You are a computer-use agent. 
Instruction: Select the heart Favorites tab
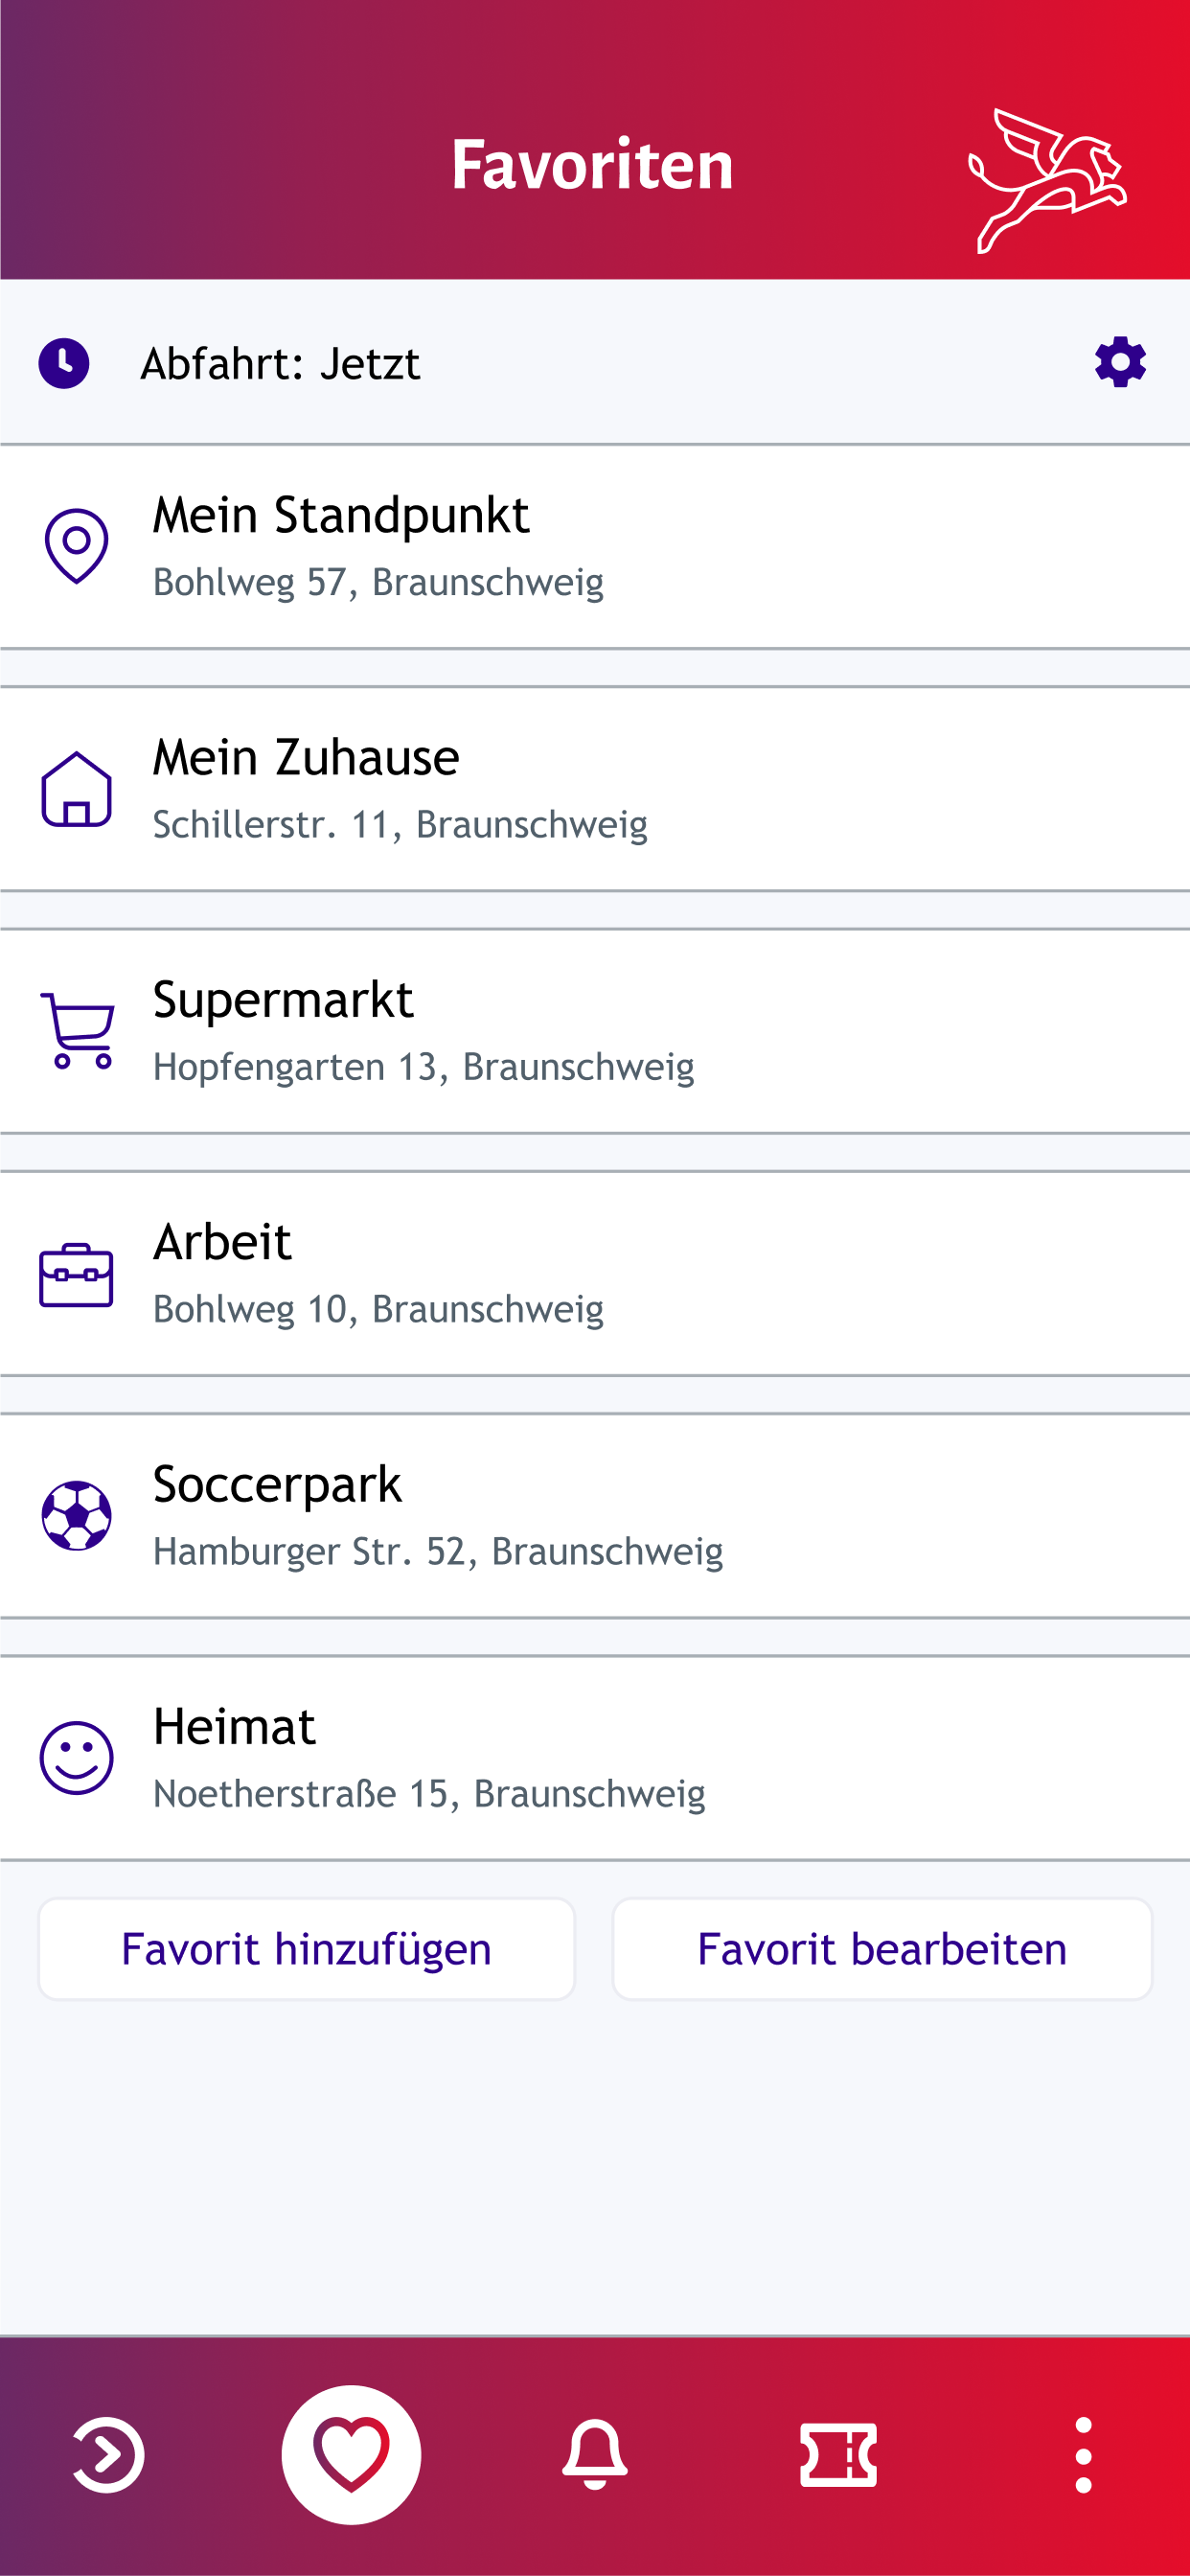coord(351,2455)
